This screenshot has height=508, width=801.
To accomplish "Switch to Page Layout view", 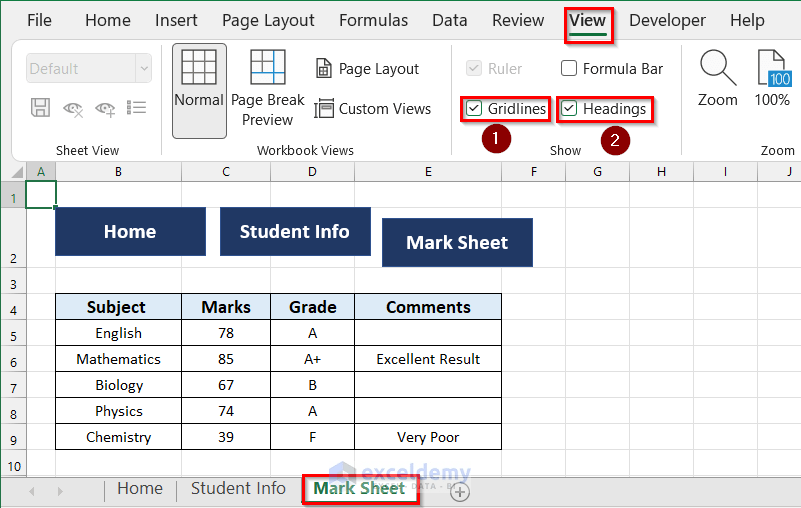I will coord(367,68).
